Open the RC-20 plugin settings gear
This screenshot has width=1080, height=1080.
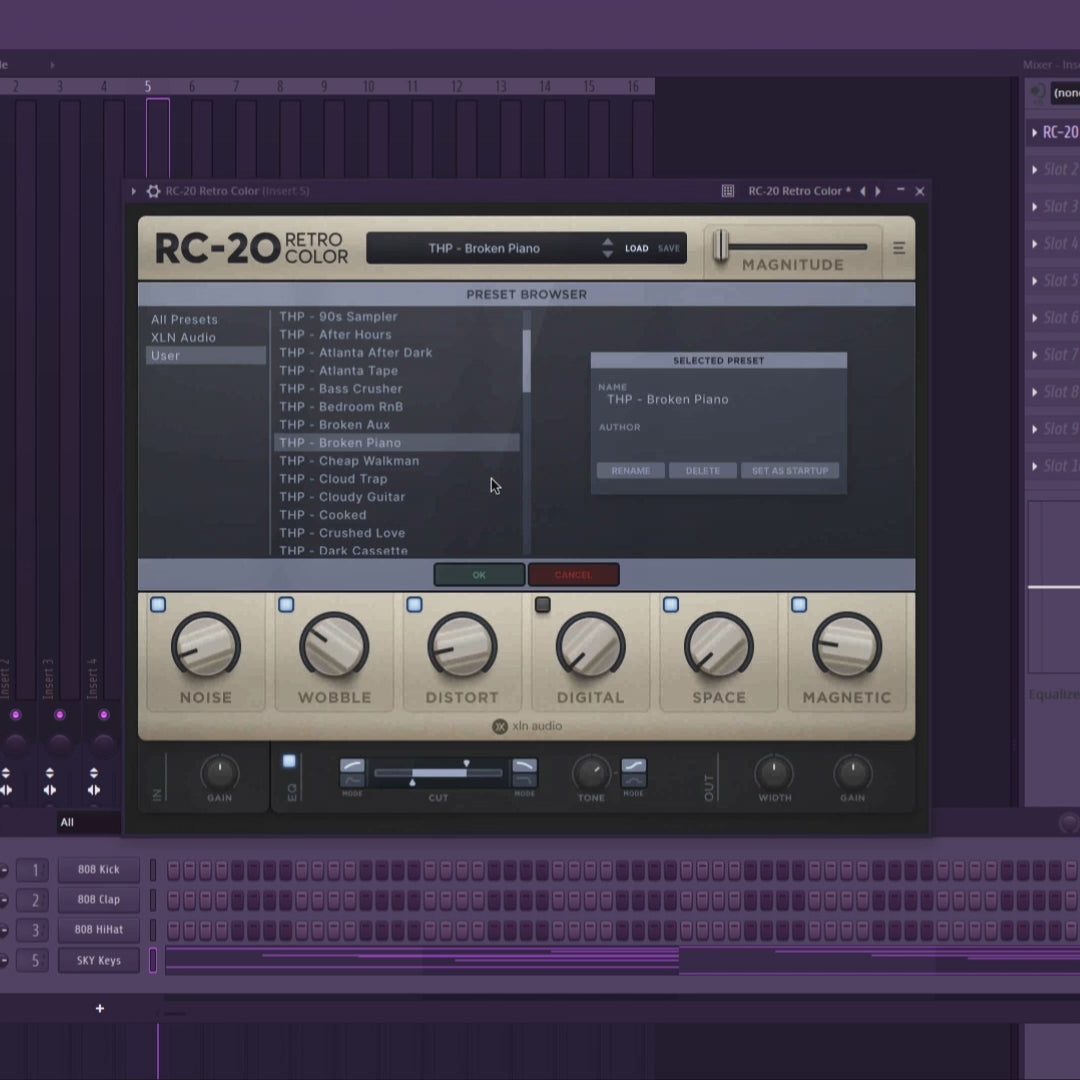pos(153,191)
